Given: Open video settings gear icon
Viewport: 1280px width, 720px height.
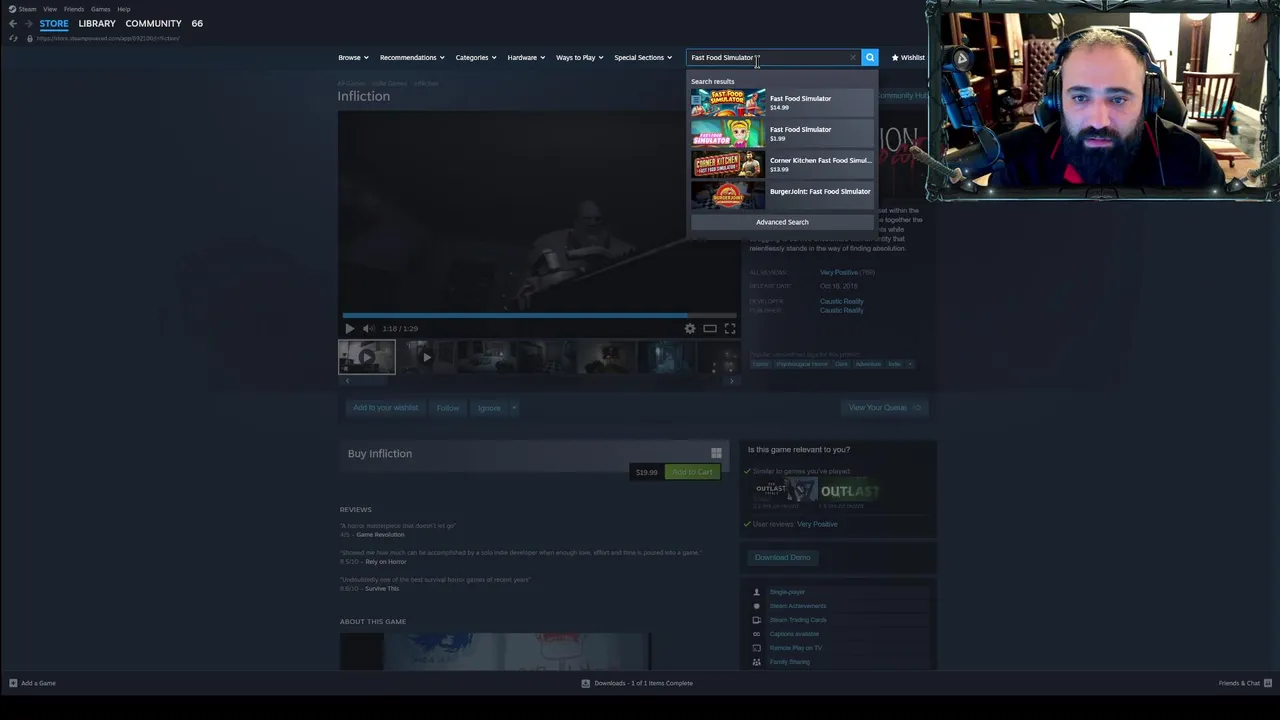Looking at the screenshot, I should coord(690,328).
